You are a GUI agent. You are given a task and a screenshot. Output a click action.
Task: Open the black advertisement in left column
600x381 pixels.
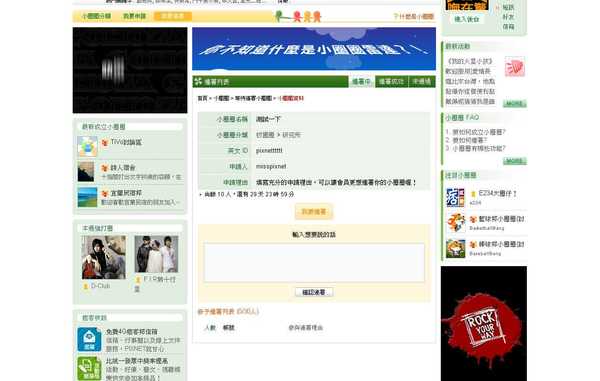pos(130,70)
